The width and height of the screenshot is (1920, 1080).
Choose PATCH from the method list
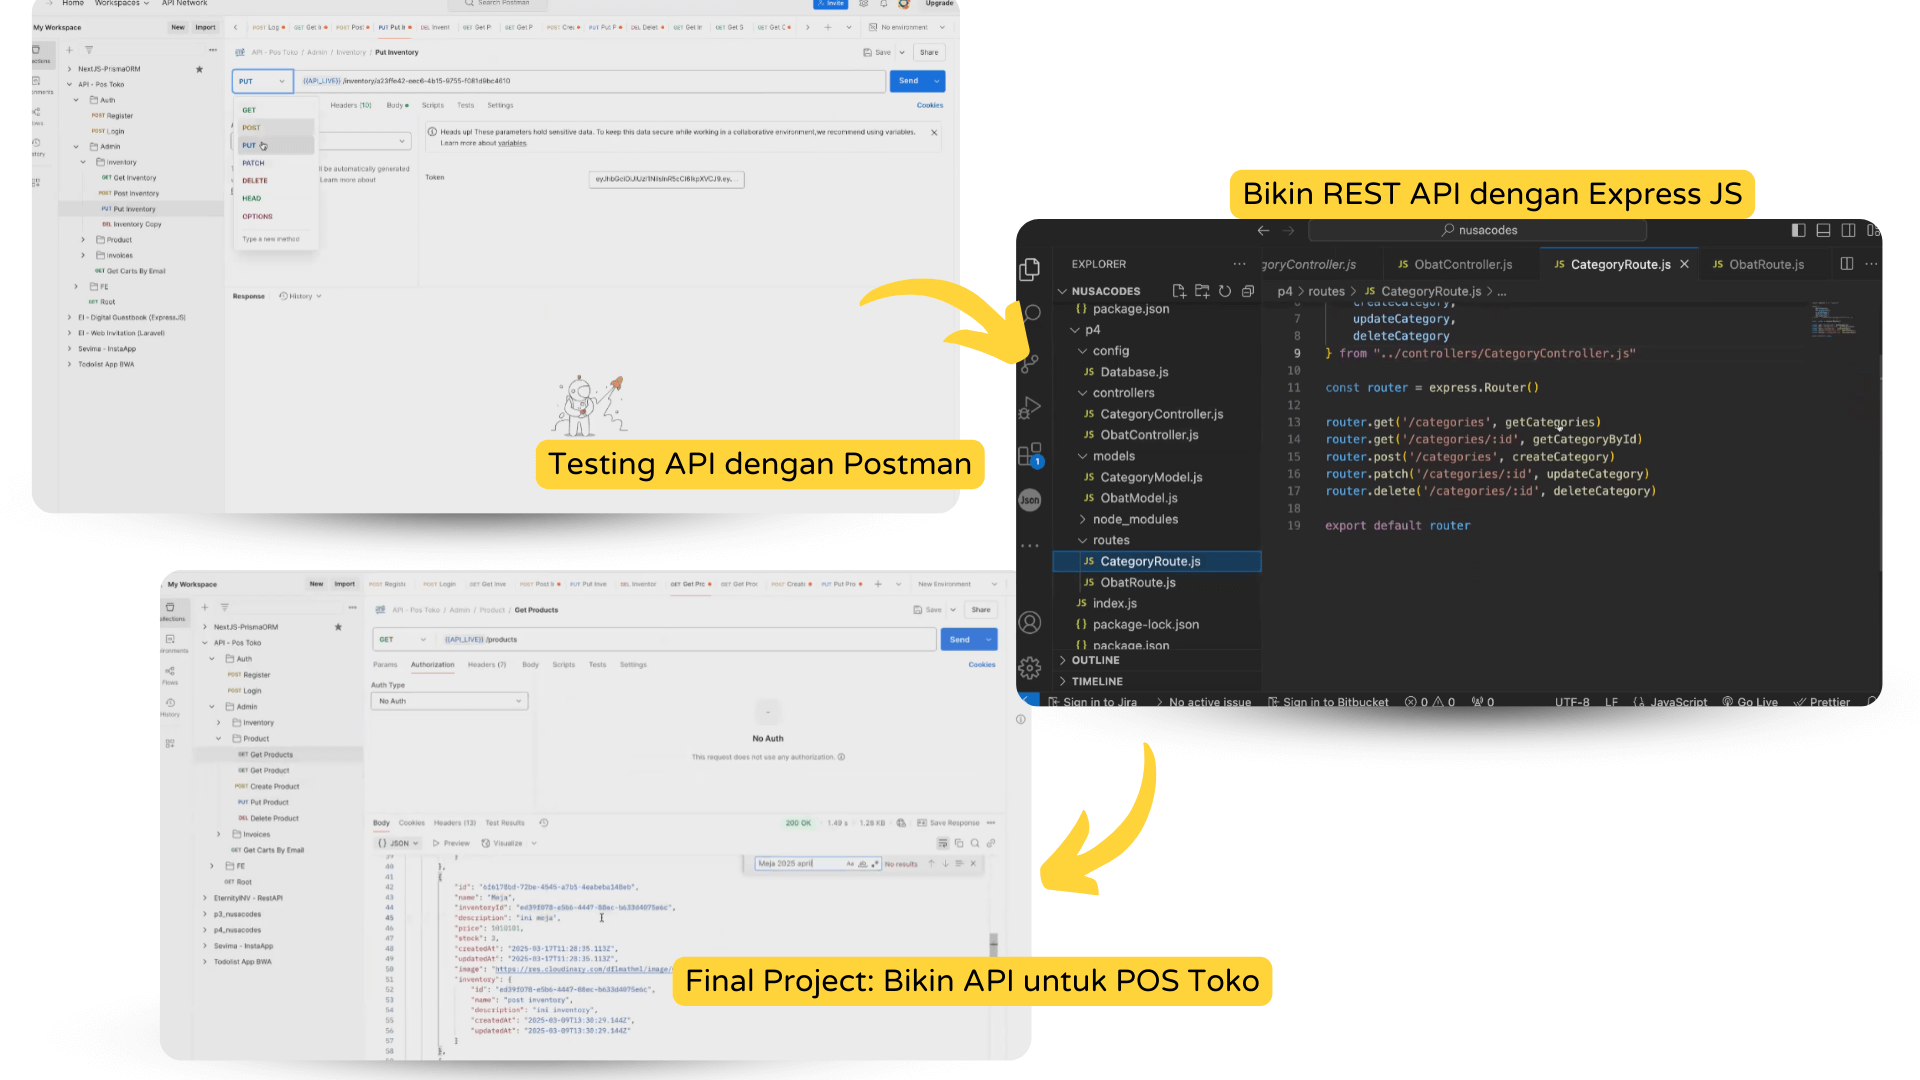pos(253,163)
